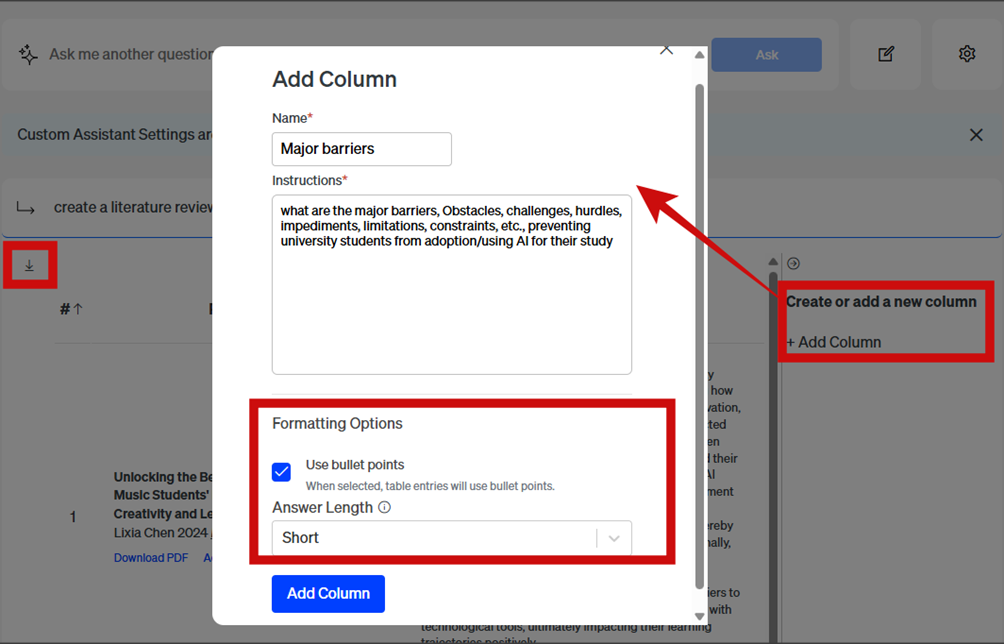Click the sparkle AI assistant icon
This screenshot has height=644, width=1004.
28,55
